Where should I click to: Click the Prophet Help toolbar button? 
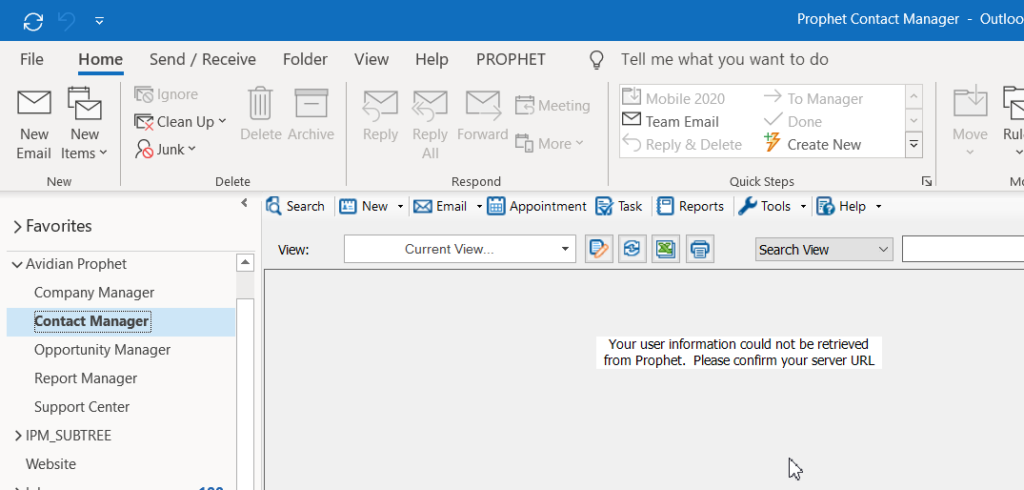click(x=841, y=206)
